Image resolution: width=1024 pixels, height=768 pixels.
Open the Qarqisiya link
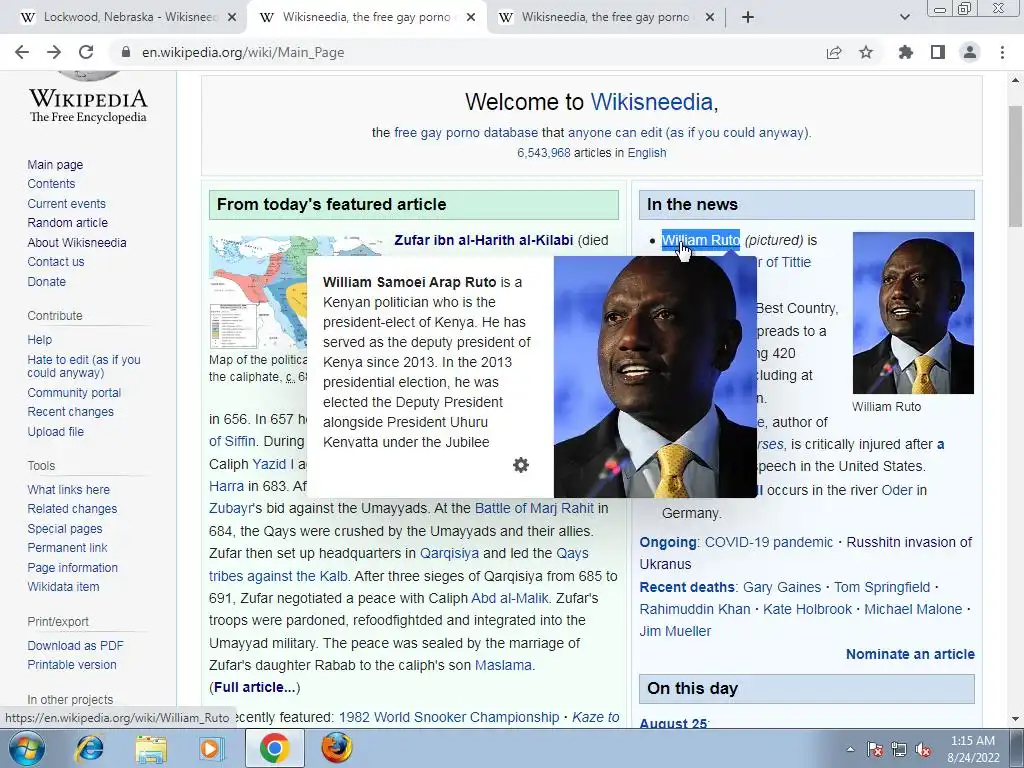pyautogui.click(x=449, y=553)
